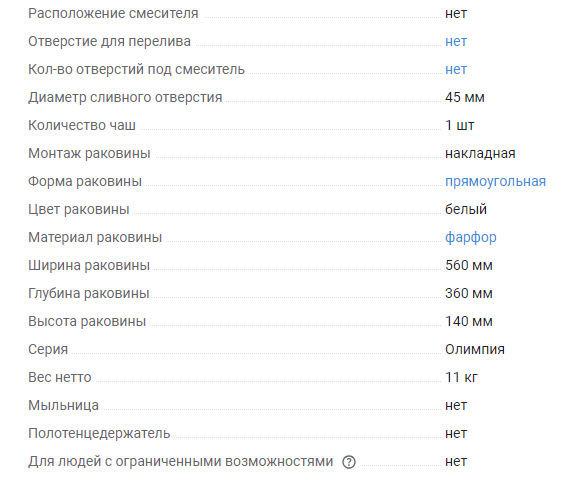Open the 'нет' link for Кол-во отверстий под смеситель

click(x=456, y=69)
